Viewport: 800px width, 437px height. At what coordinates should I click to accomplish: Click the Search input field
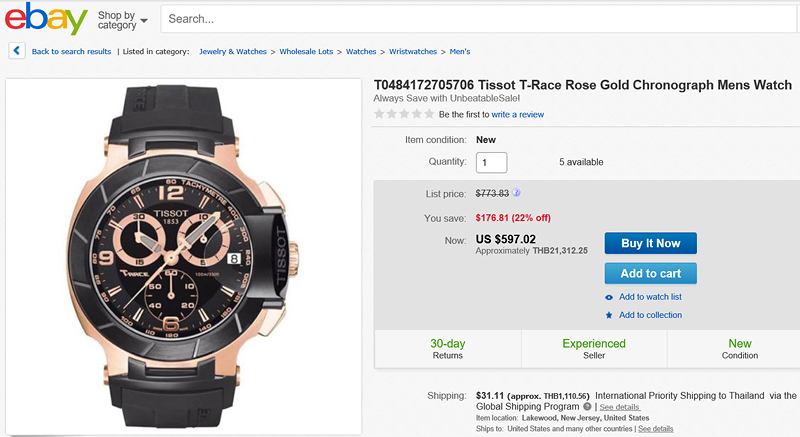(x=480, y=19)
